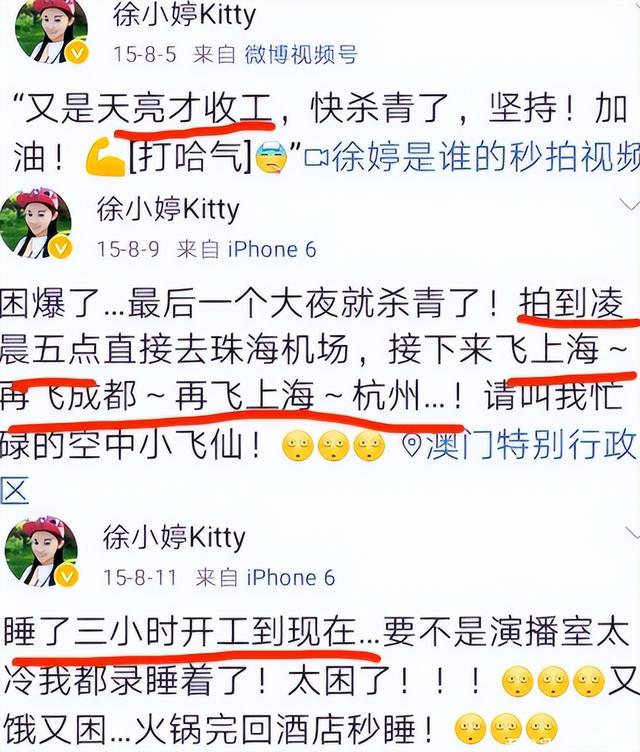The height and width of the screenshot is (752, 640).
Task: Click the iPhone 6 source on 15-8-11 post
Action: tap(290, 577)
